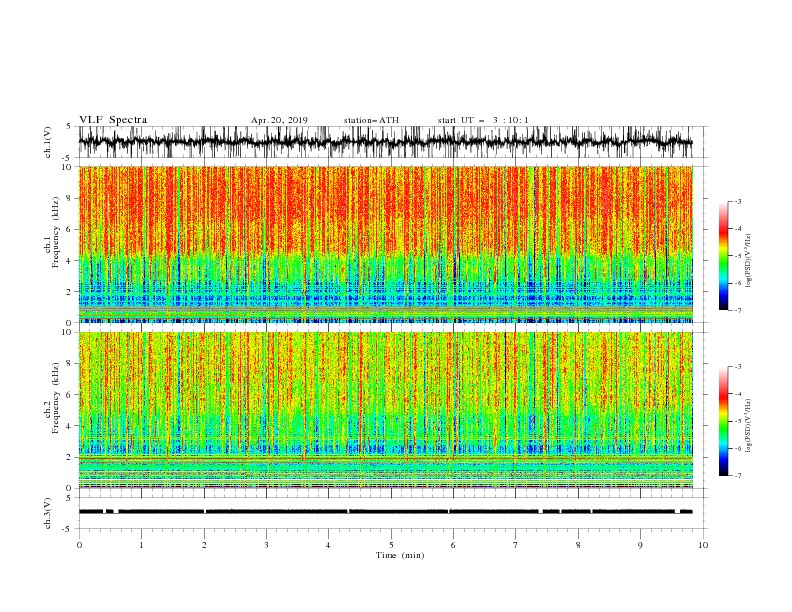The width and height of the screenshot is (792, 612).
Task: Click the "5" tick label of ch.1(V) axis
Action: click(x=69, y=126)
